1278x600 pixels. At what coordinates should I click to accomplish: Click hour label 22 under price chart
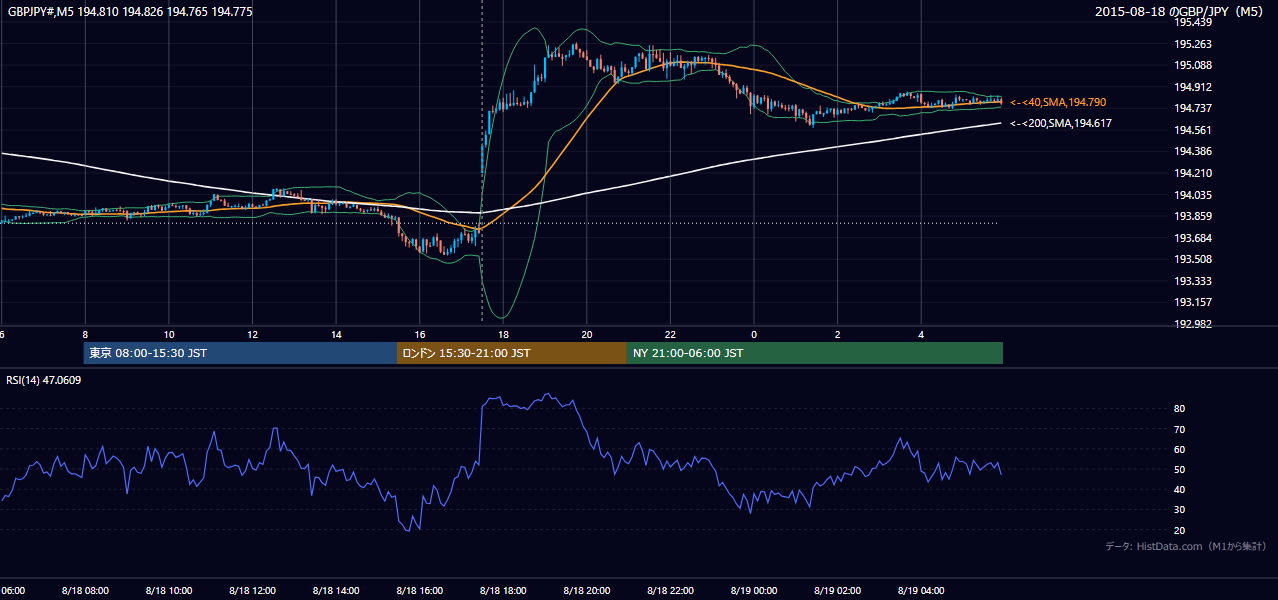[670, 334]
